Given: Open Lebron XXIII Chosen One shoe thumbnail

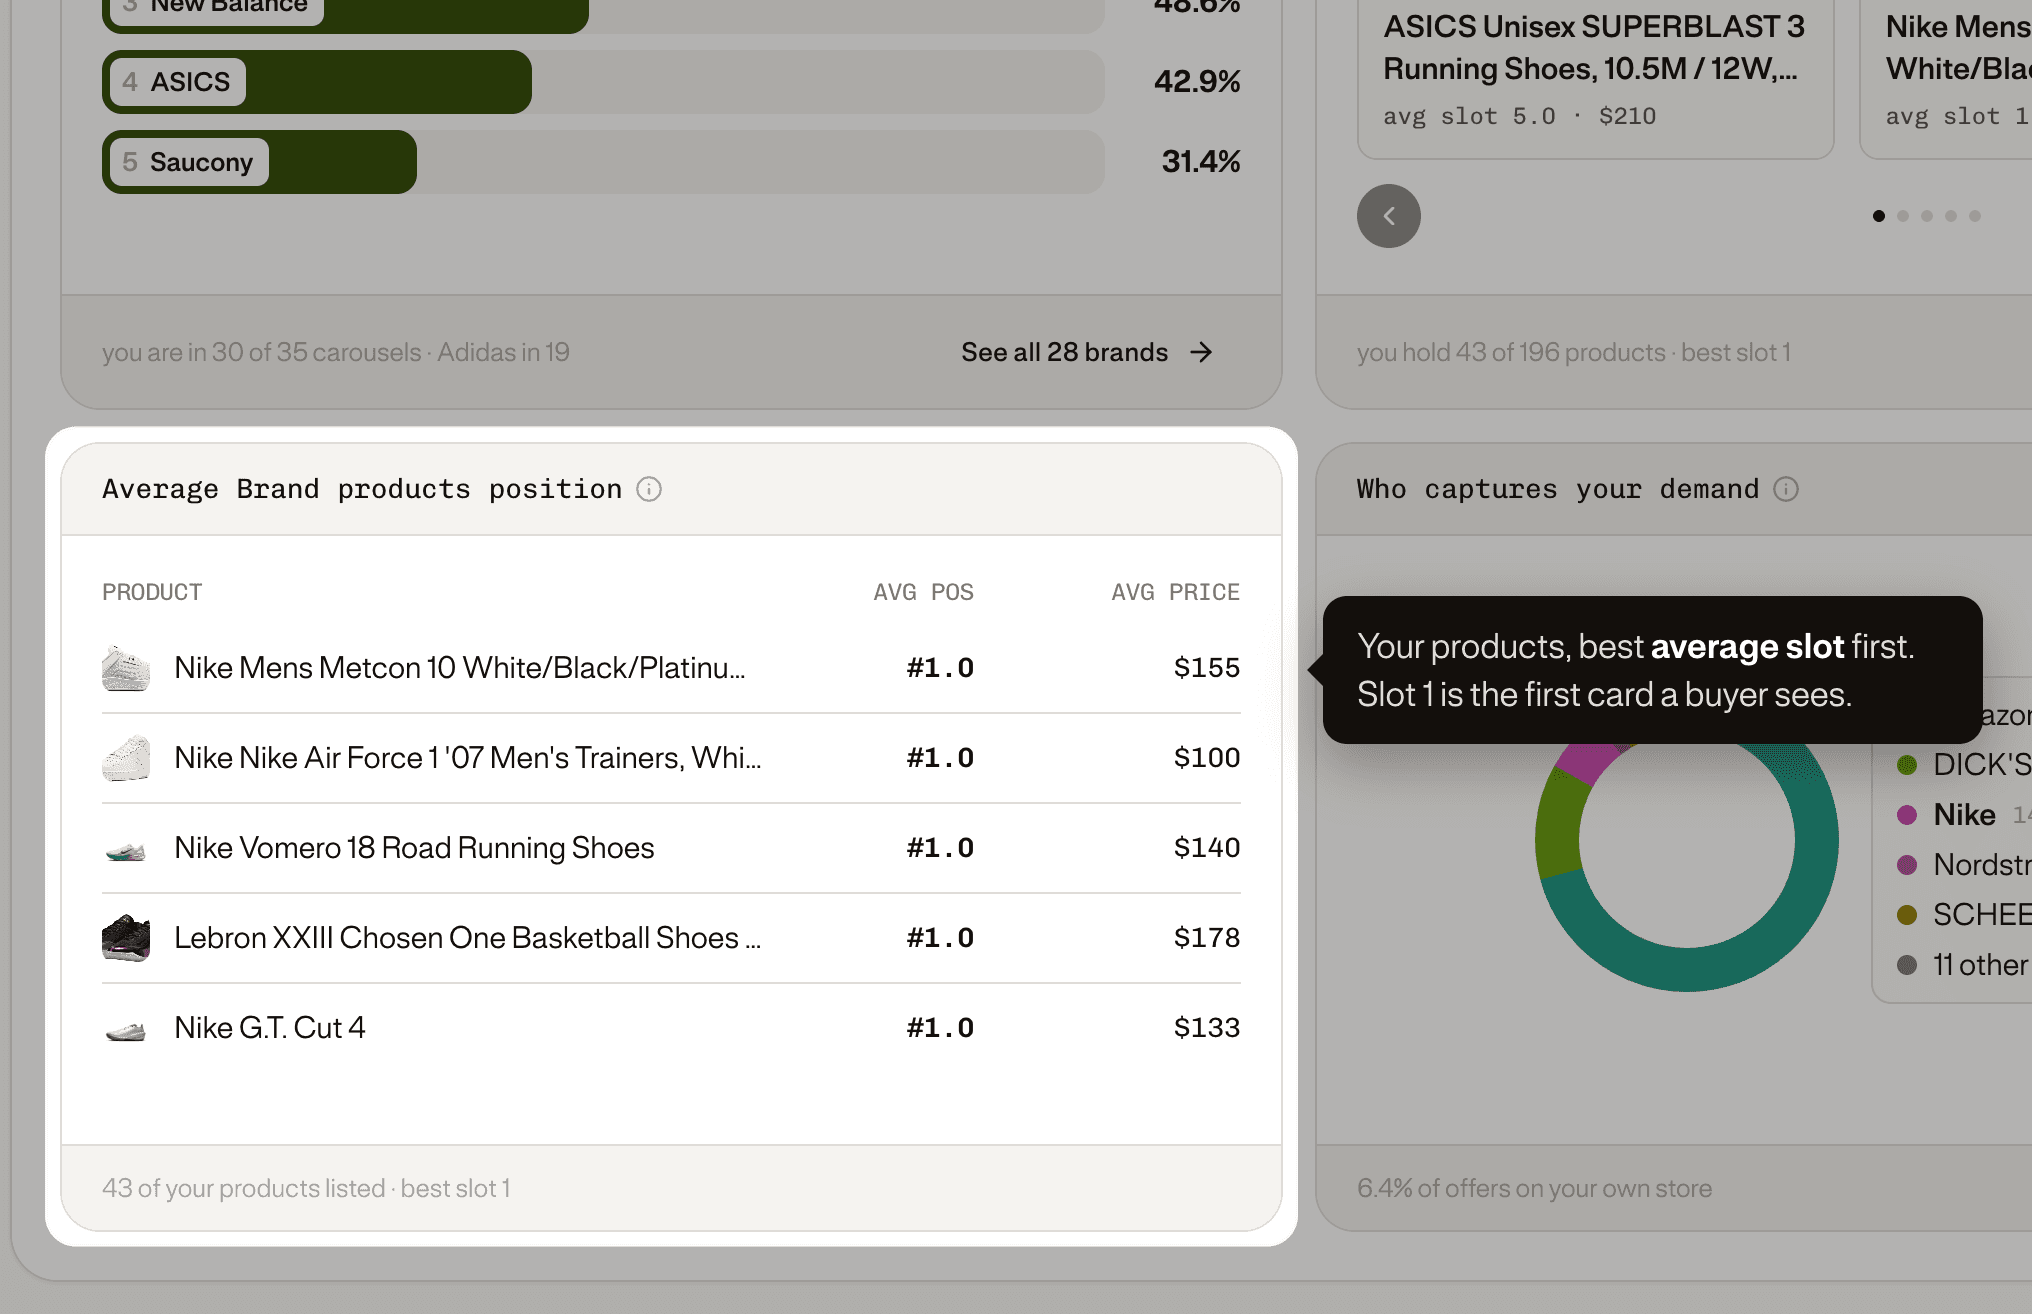Looking at the screenshot, I should click(x=126, y=938).
